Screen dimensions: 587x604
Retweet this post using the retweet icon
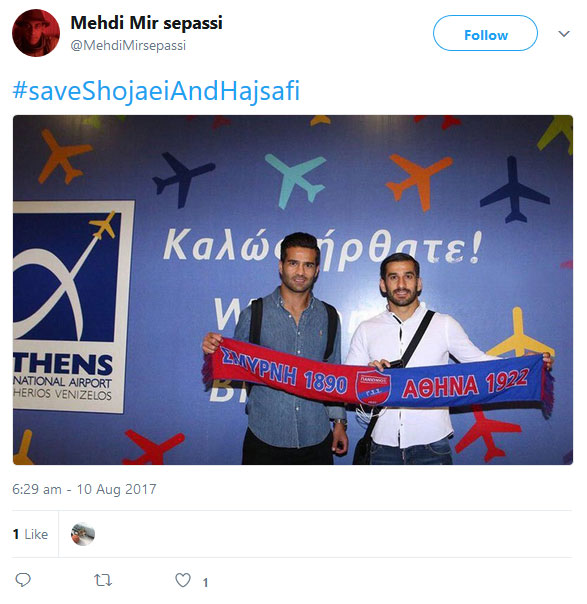(103, 580)
